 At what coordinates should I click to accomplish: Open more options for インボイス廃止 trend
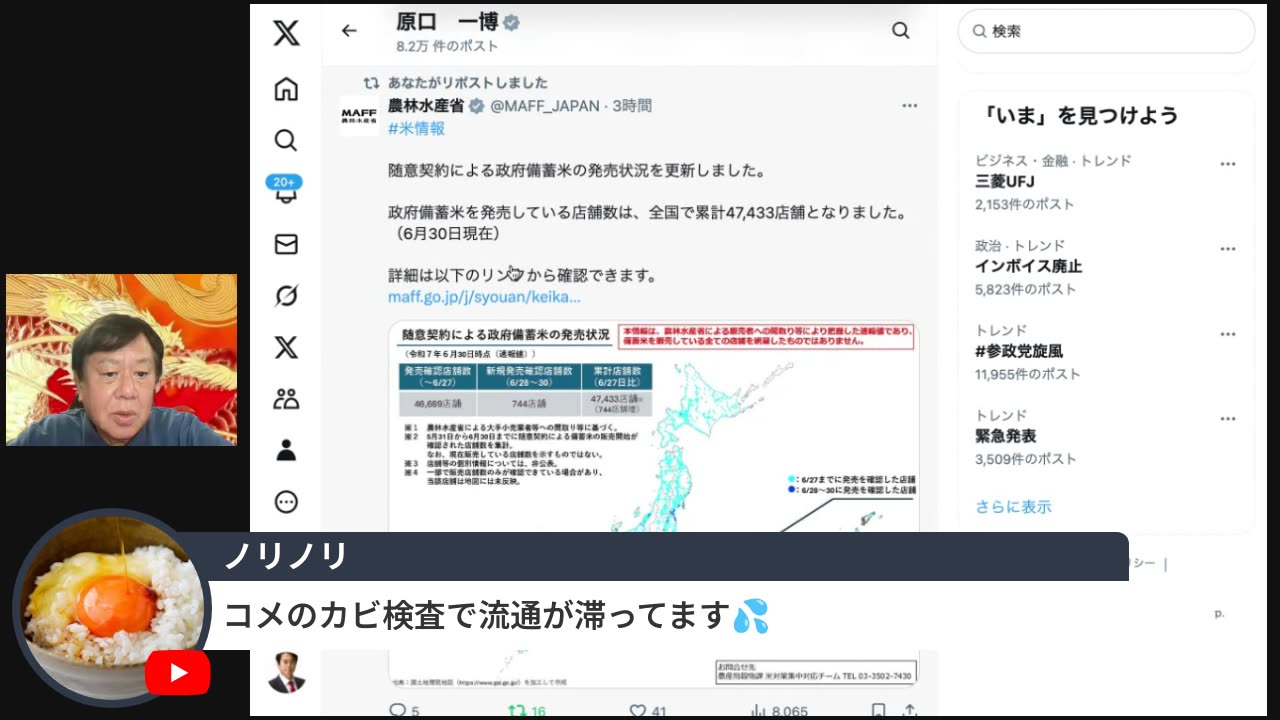coord(1228,249)
